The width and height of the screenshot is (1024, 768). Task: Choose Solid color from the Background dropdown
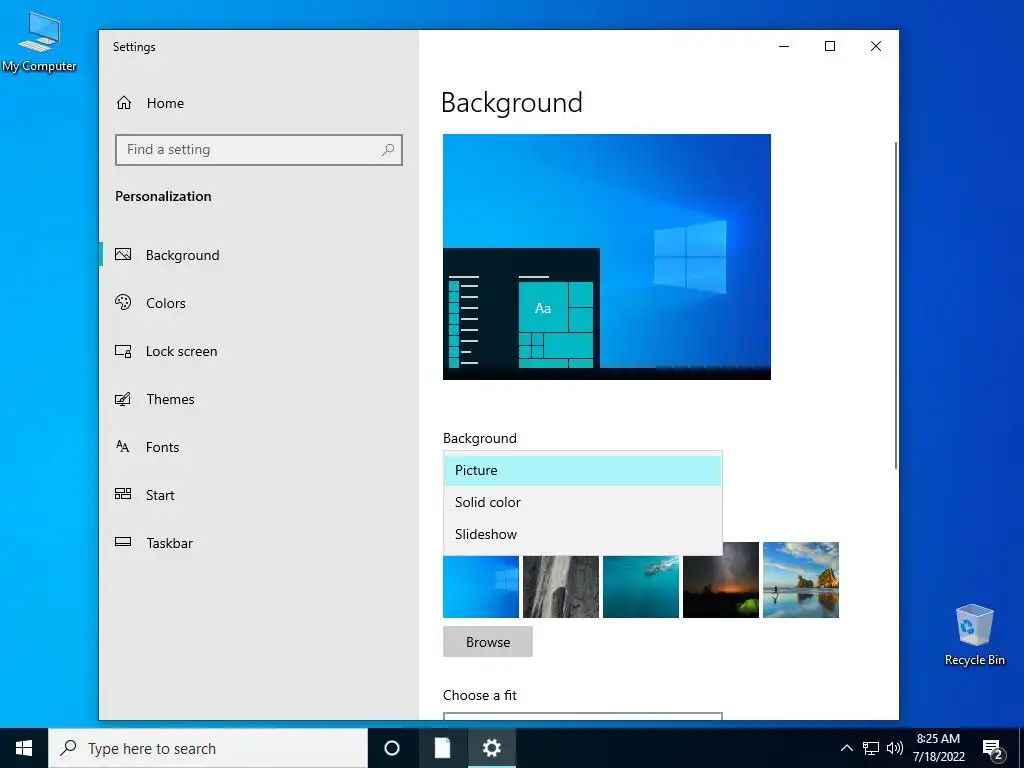[x=582, y=502]
